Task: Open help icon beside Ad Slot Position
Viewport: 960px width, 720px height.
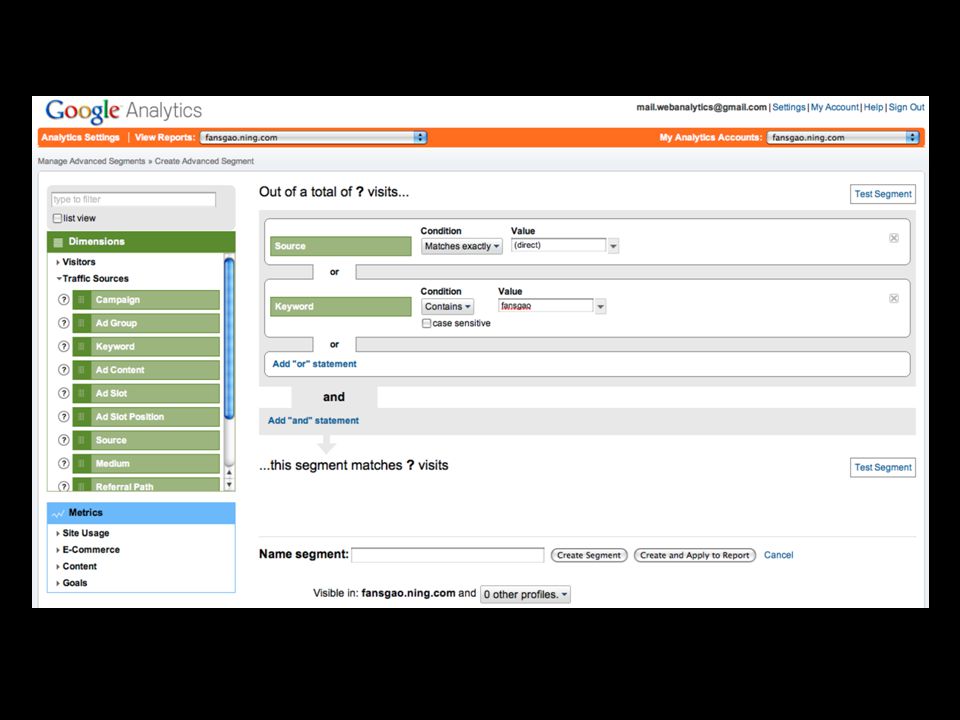Action: [x=63, y=417]
